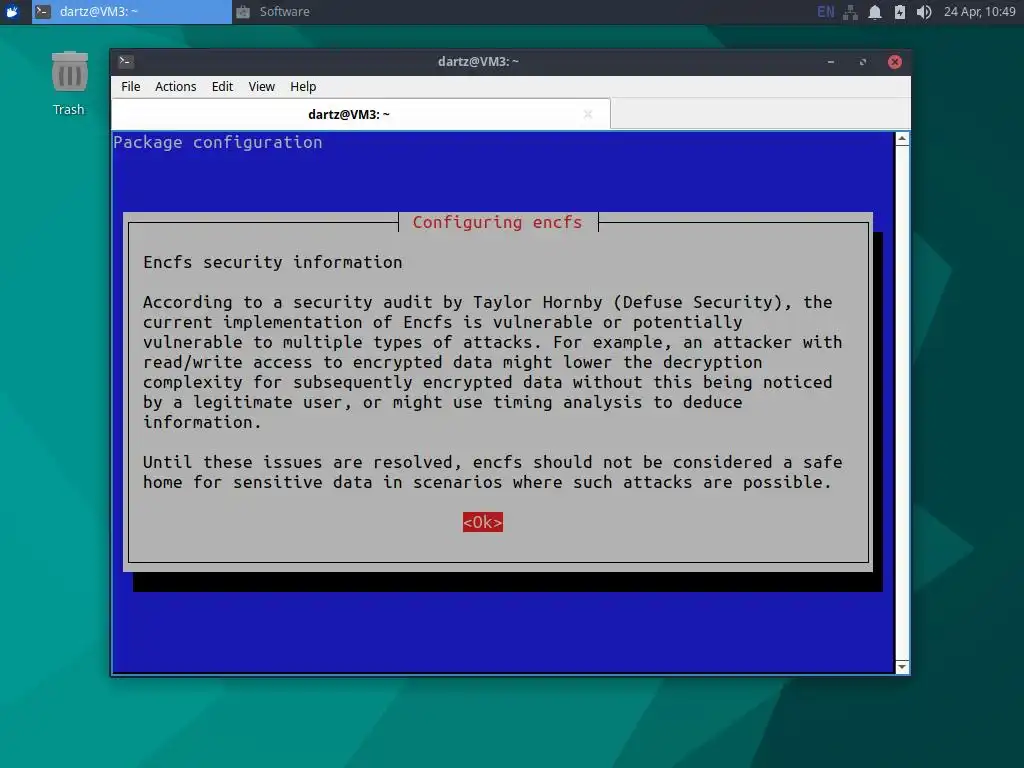Open the Edit menu
Image resolution: width=1024 pixels, height=768 pixels.
(x=222, y=86)
